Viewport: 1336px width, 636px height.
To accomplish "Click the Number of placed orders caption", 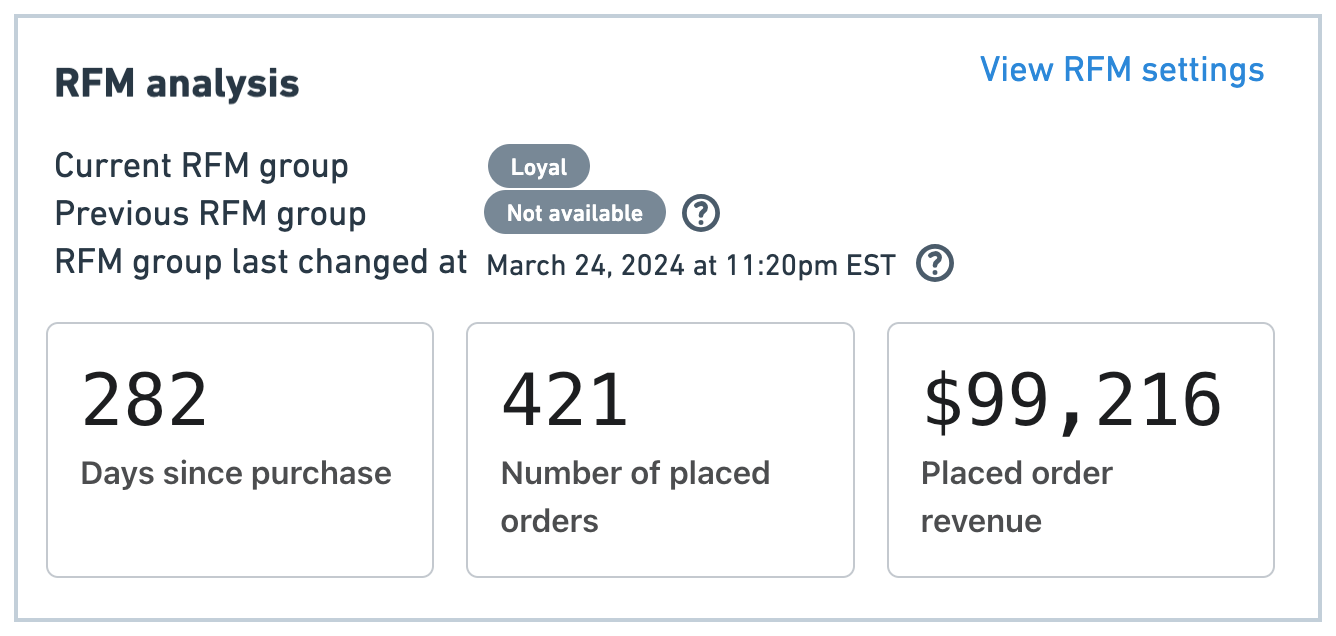I will (x=635, y=496).
